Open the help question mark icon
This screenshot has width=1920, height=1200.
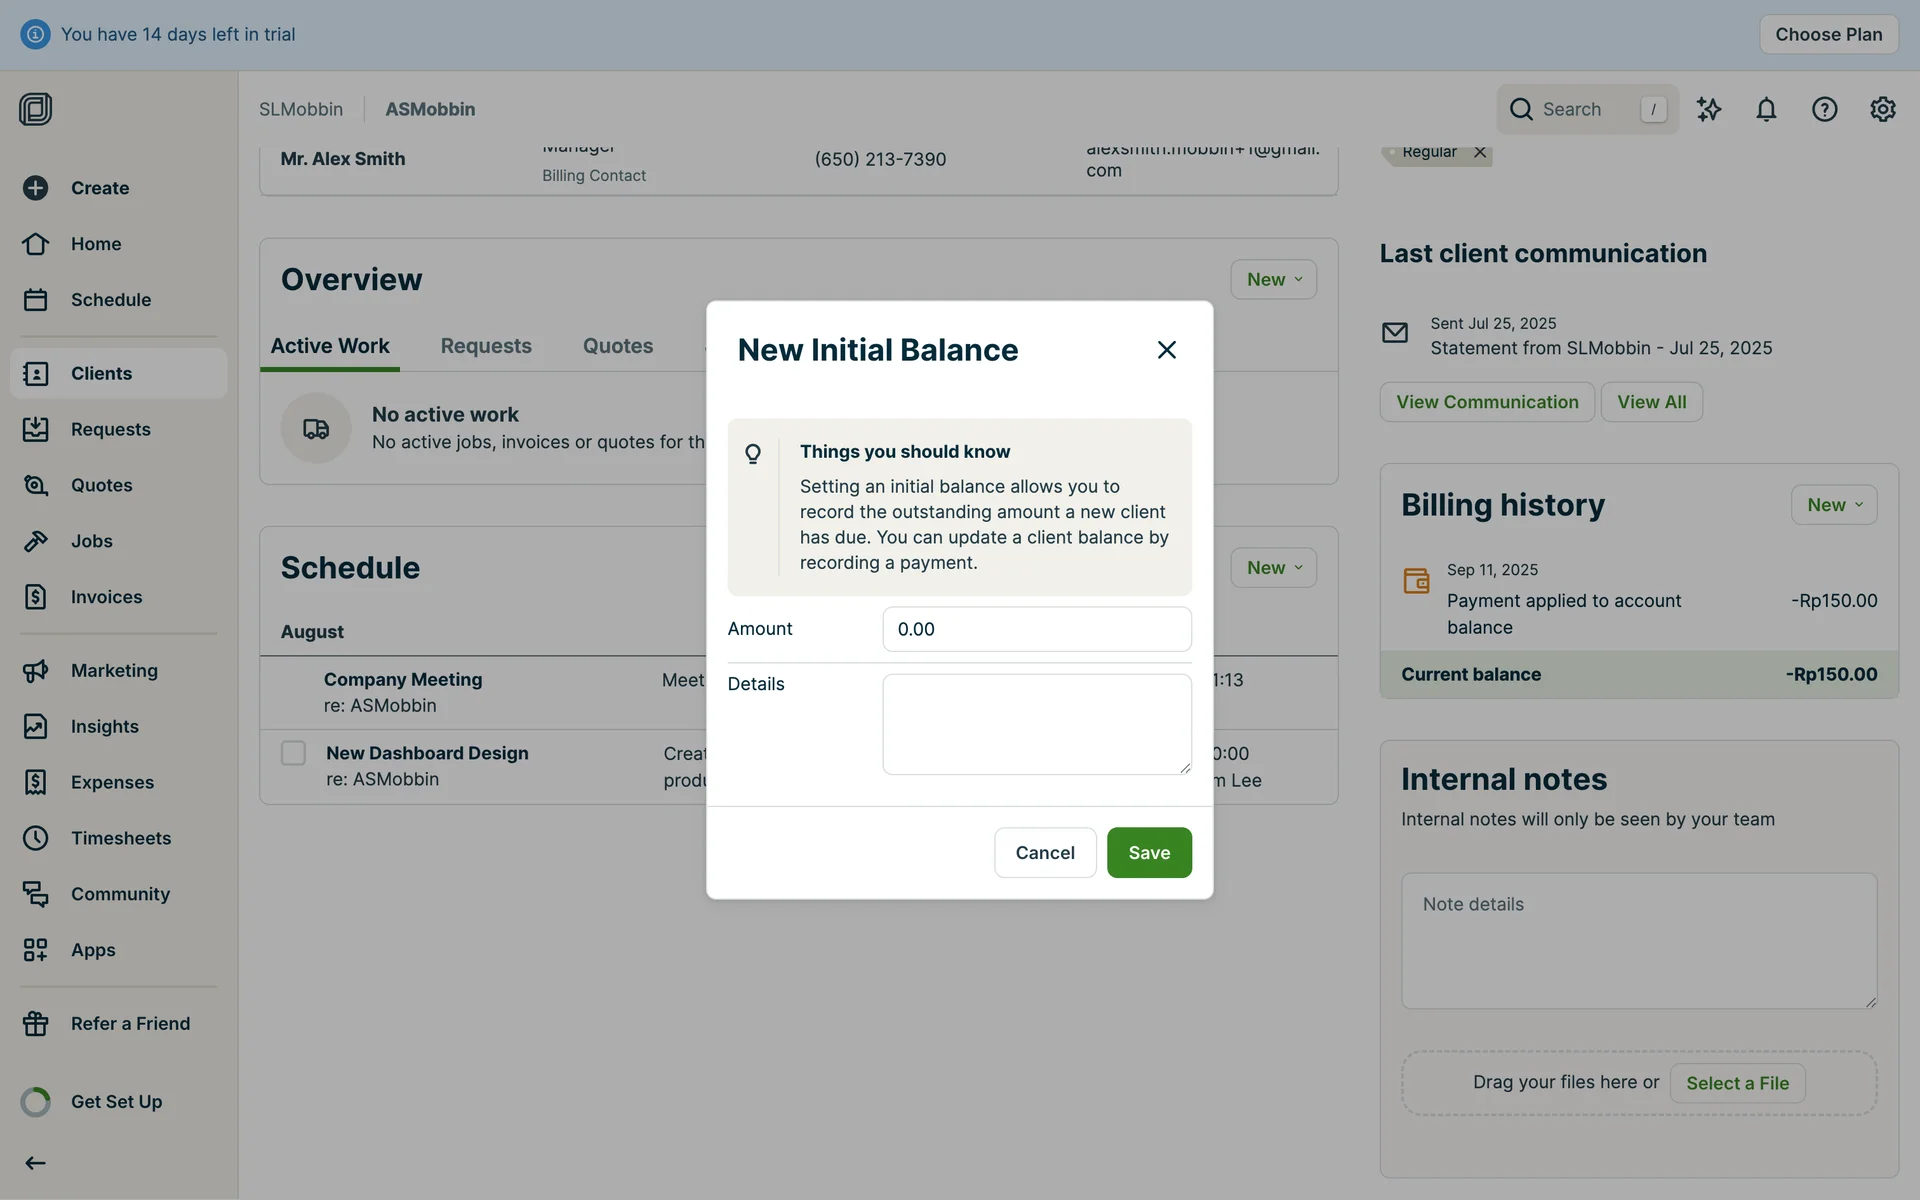[1824, 109]
